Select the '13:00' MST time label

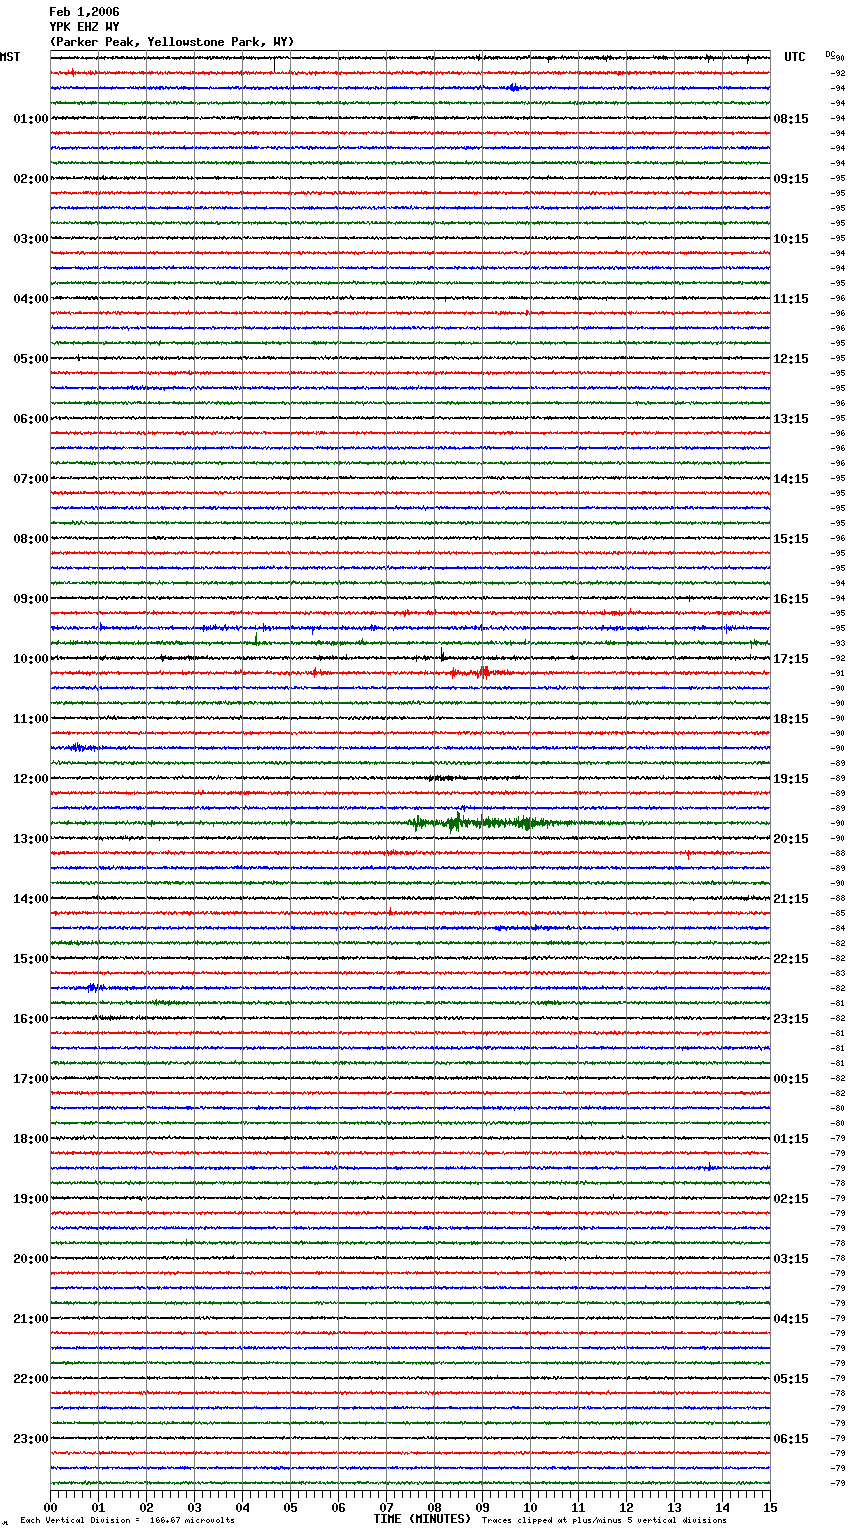[x=31, y=839]
